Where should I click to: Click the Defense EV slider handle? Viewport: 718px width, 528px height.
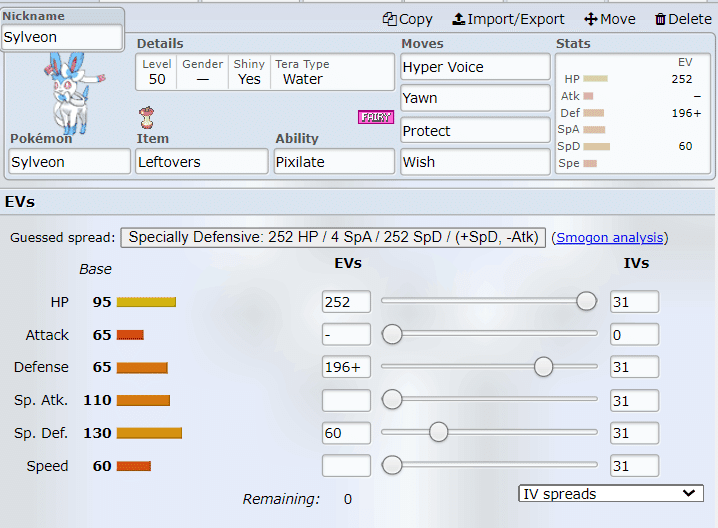(543, 366)
